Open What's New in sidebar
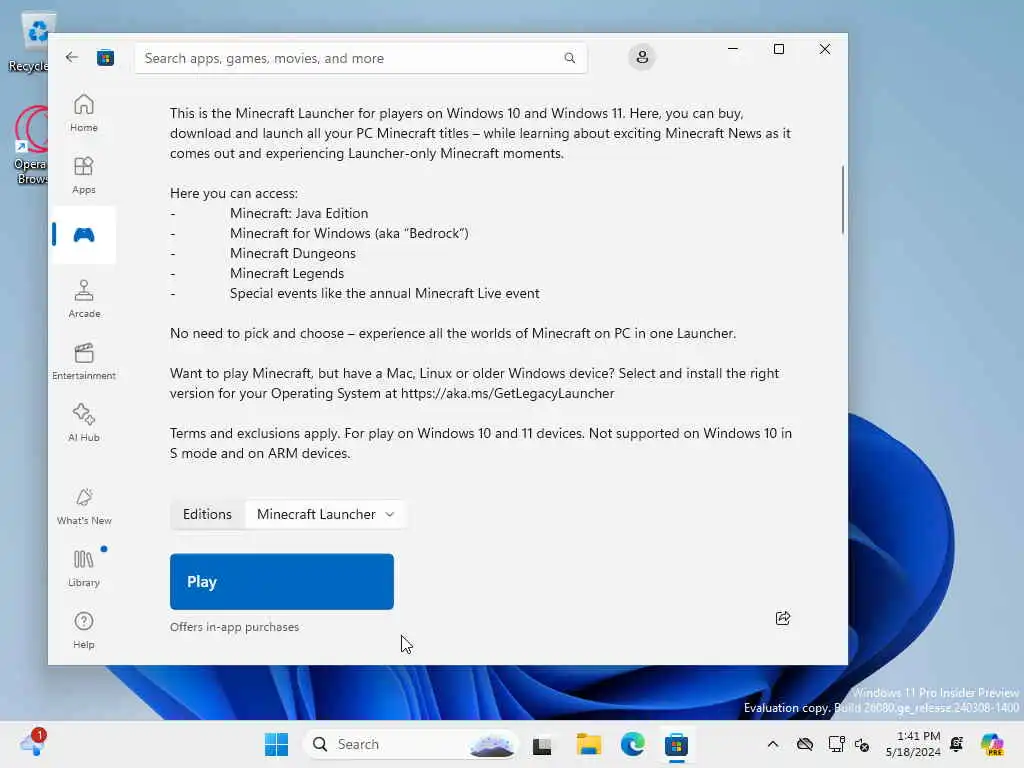 [84, 506]
